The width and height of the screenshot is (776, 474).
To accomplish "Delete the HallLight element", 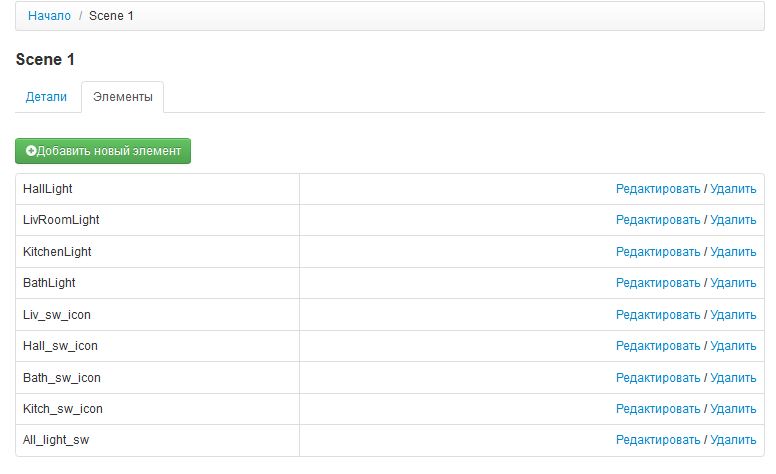I will click(733, 189).
